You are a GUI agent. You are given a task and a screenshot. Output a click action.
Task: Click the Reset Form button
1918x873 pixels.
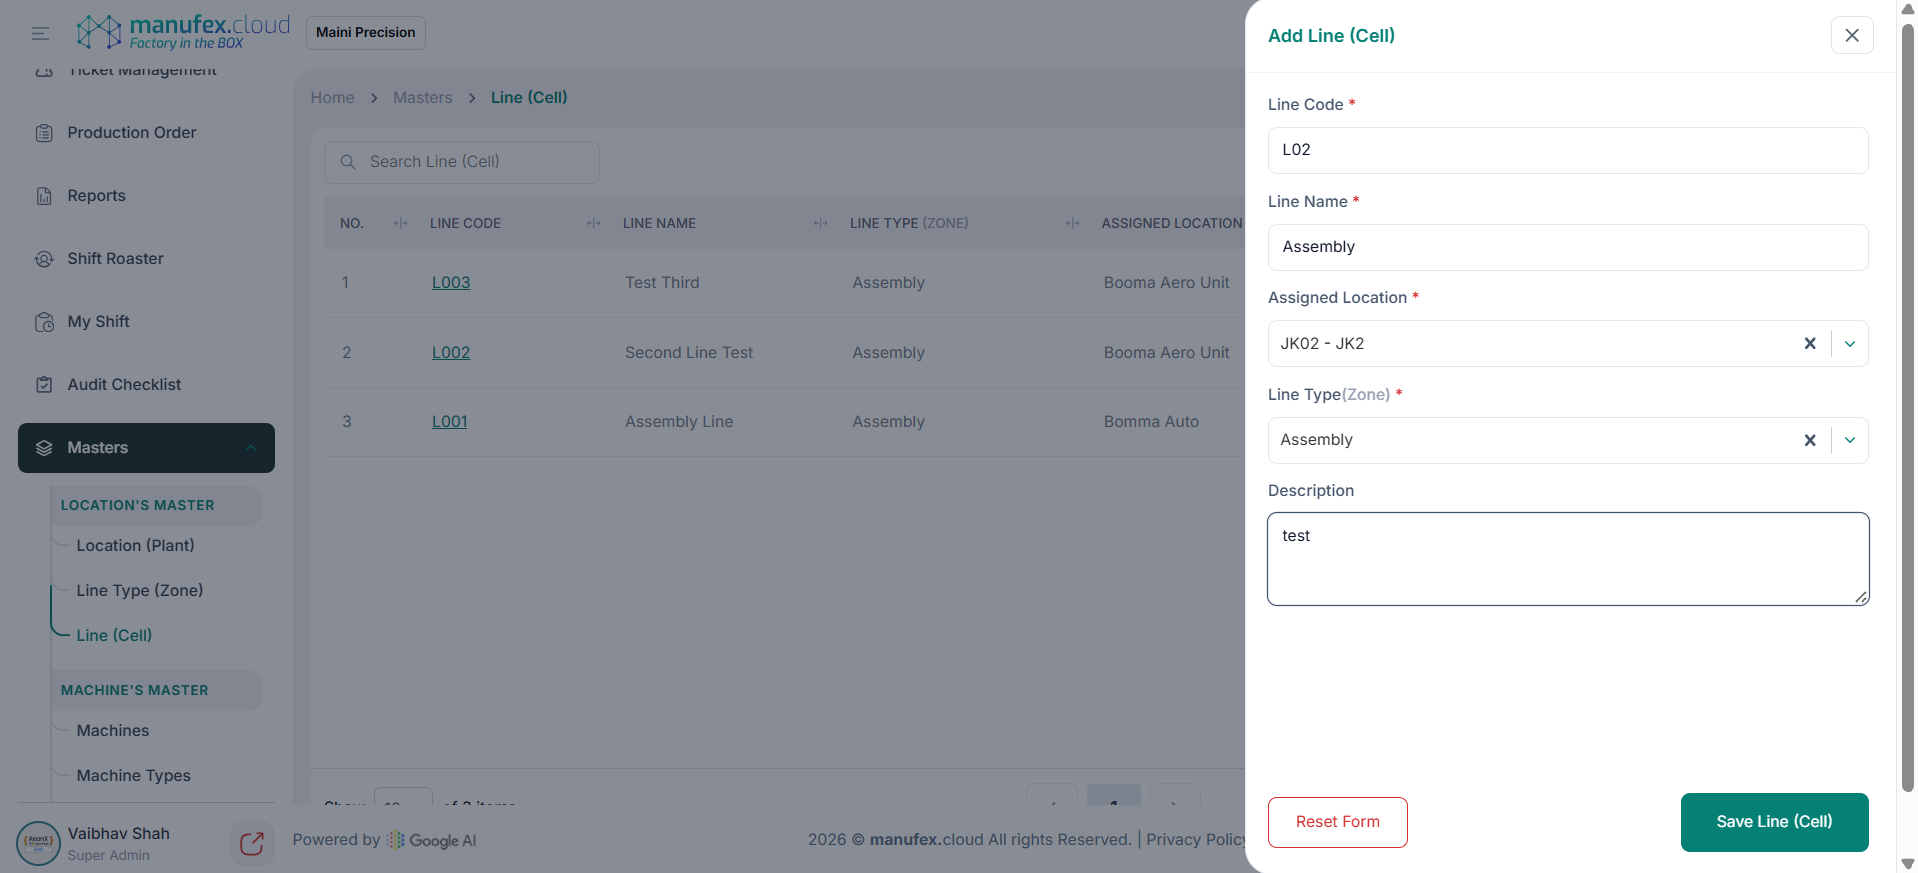tap(1337, 822)
